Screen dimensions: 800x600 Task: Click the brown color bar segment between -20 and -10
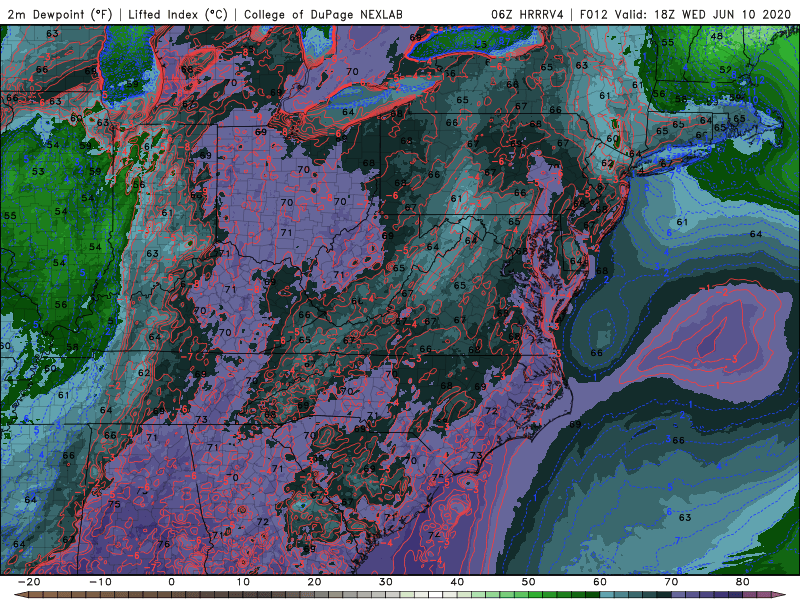(x=64, y=595)
